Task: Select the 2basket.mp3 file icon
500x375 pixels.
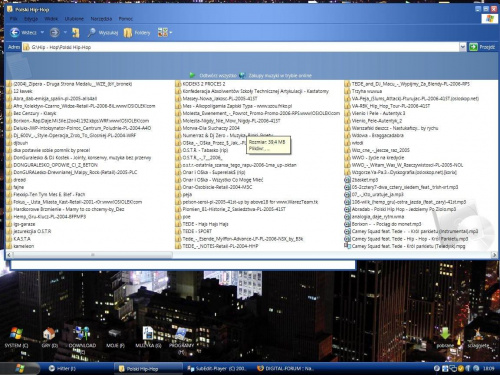Action: pos(347,180)
